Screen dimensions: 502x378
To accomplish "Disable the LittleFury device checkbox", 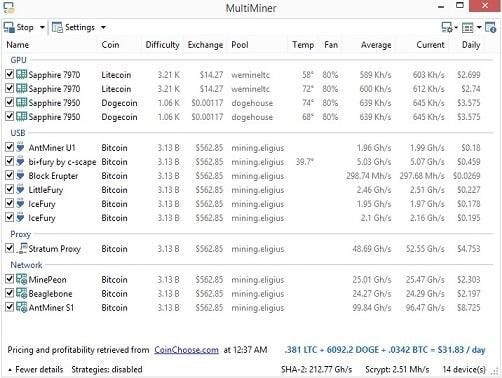I will point(10,189).
